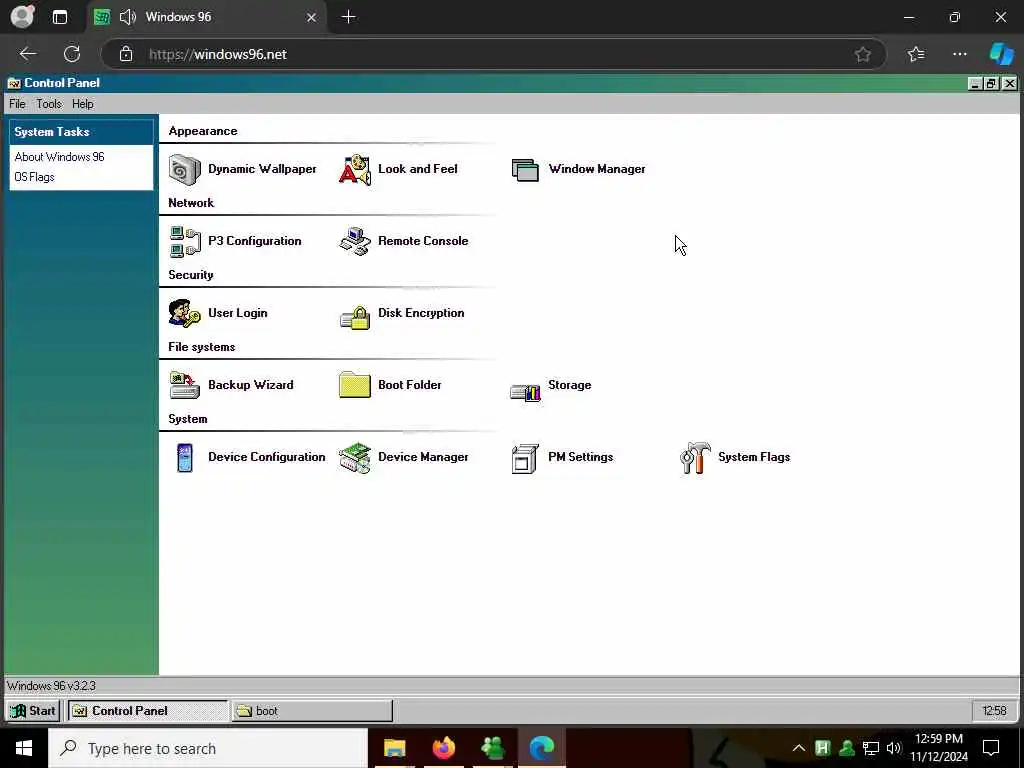The image size is (1024, 768).
Task: Open the Windows notification center
Action: 991,748
